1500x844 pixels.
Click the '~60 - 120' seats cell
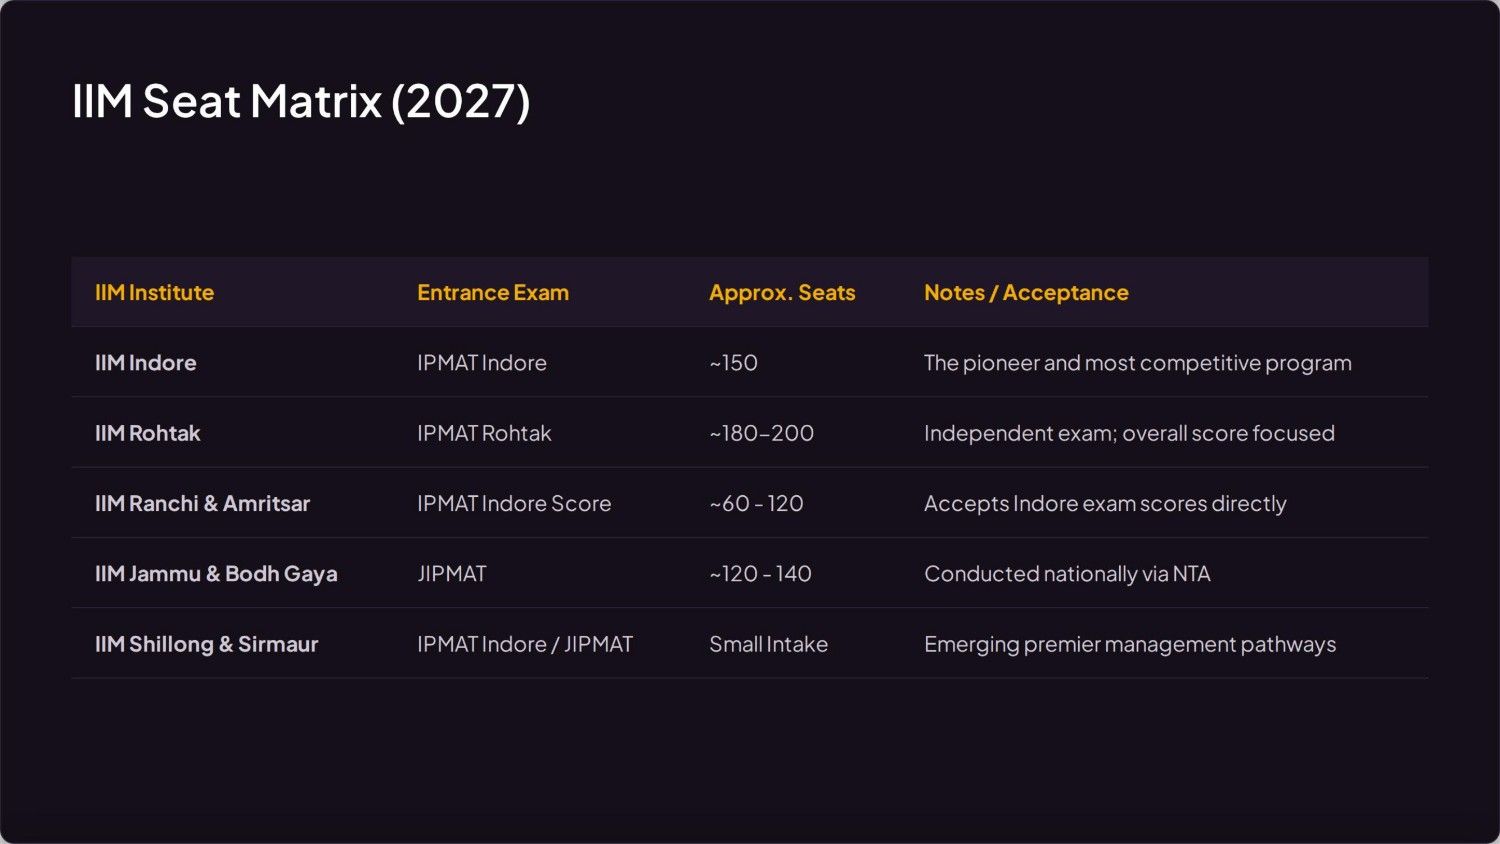tap(756, 503)
